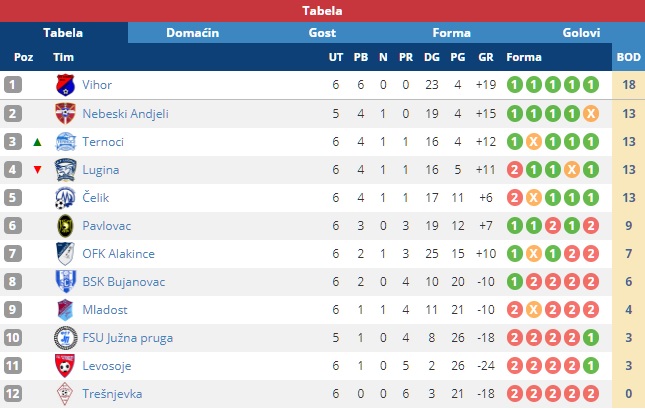Screen dimensions: 645x409
Task: Click the FSU Južna pruga round logo
Action: pyautogui.click(x=65, y=338)
